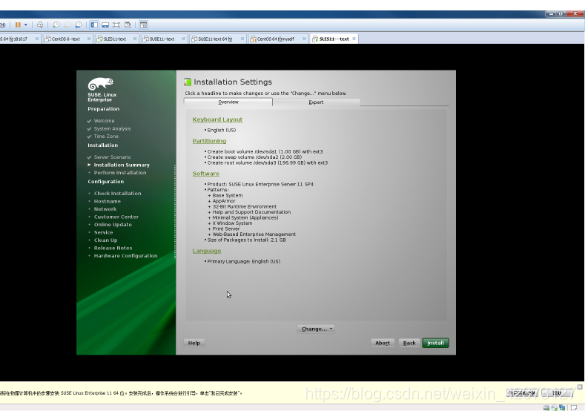This screenshot has height=412, width=586.
Task: Click the green Install button
Action: tap(435, 343)
